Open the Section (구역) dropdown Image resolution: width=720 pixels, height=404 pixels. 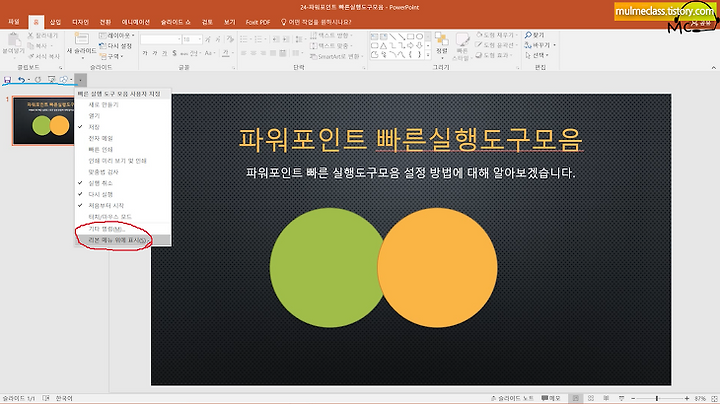(112, 56)
